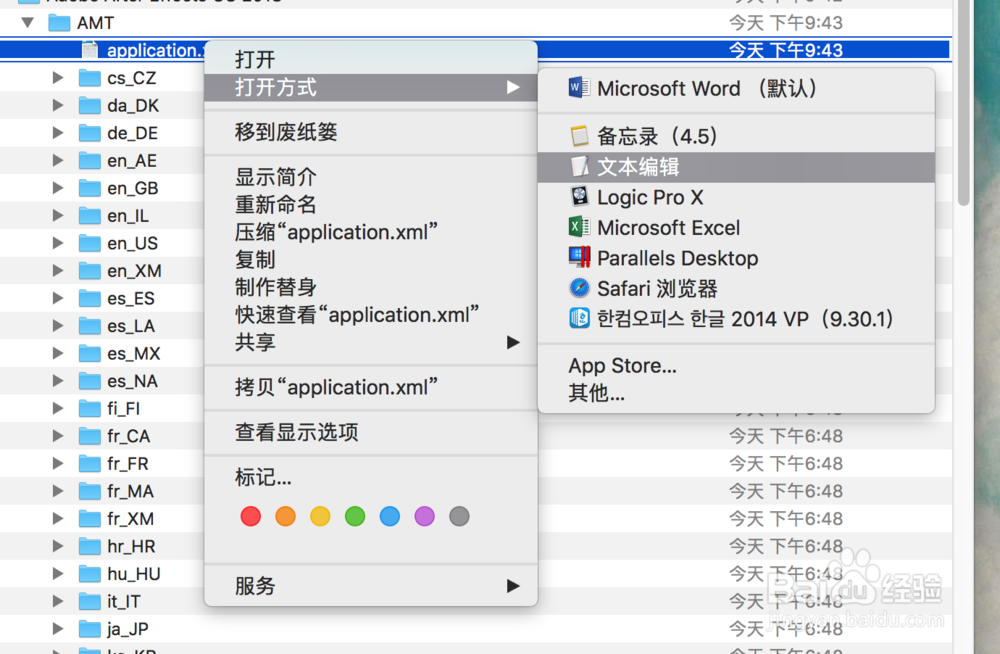Click the Hancom Office 한글 icon

coord(579,318)
